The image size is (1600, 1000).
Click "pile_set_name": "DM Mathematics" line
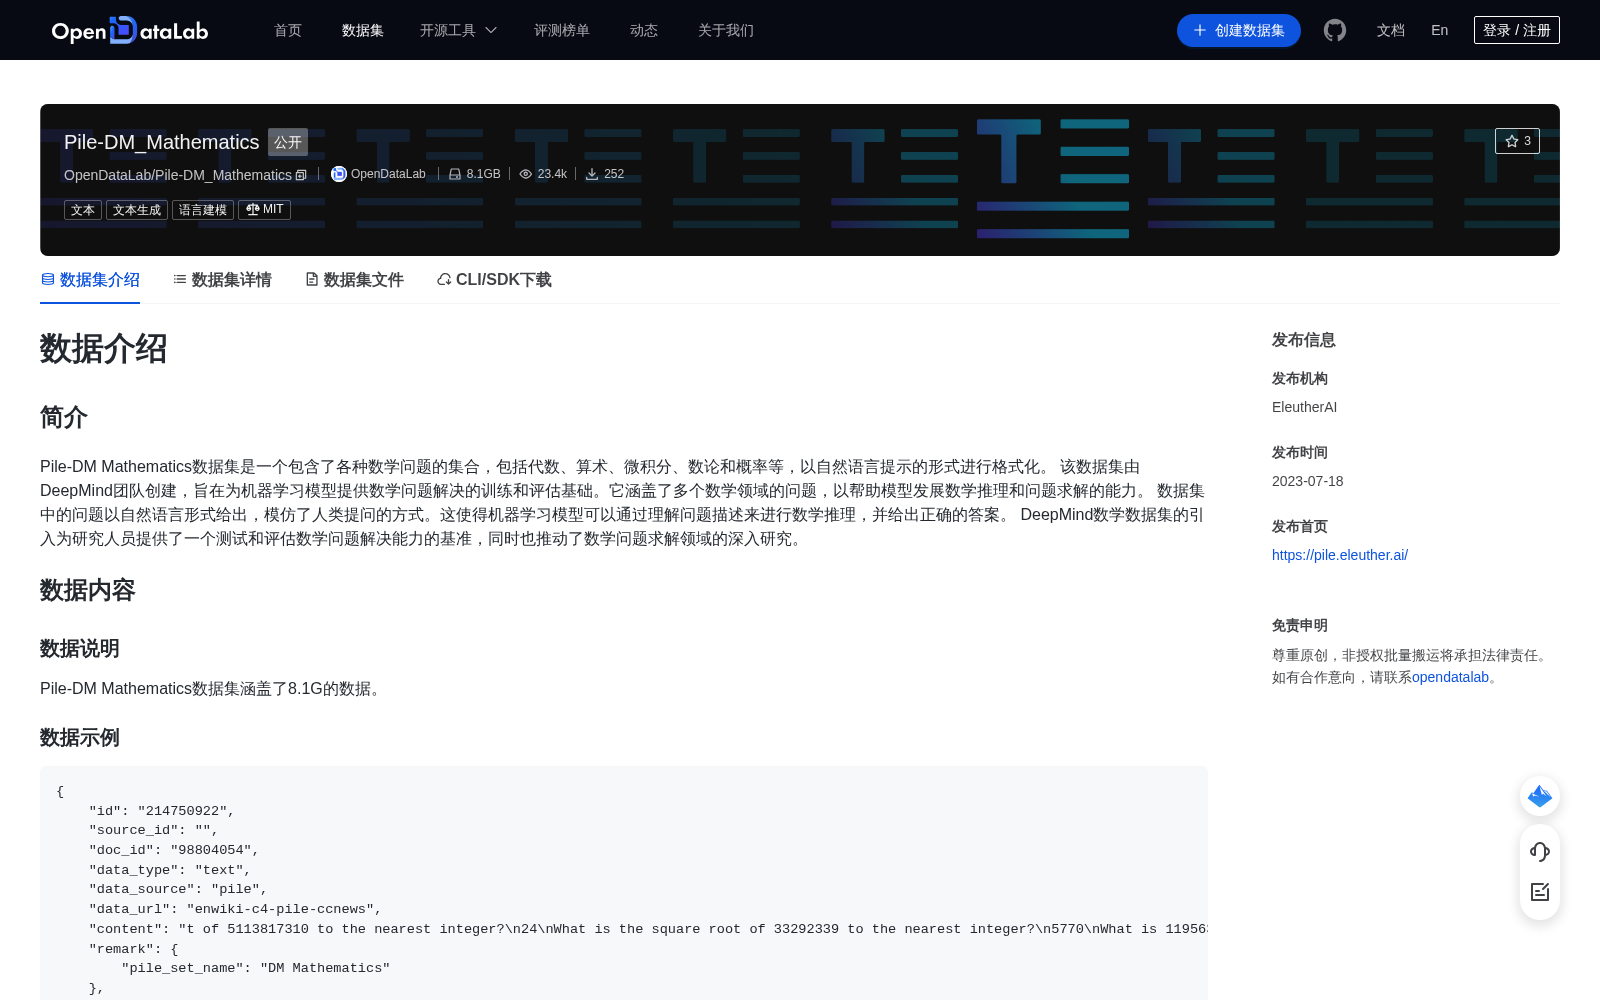[x=256, y=968]
